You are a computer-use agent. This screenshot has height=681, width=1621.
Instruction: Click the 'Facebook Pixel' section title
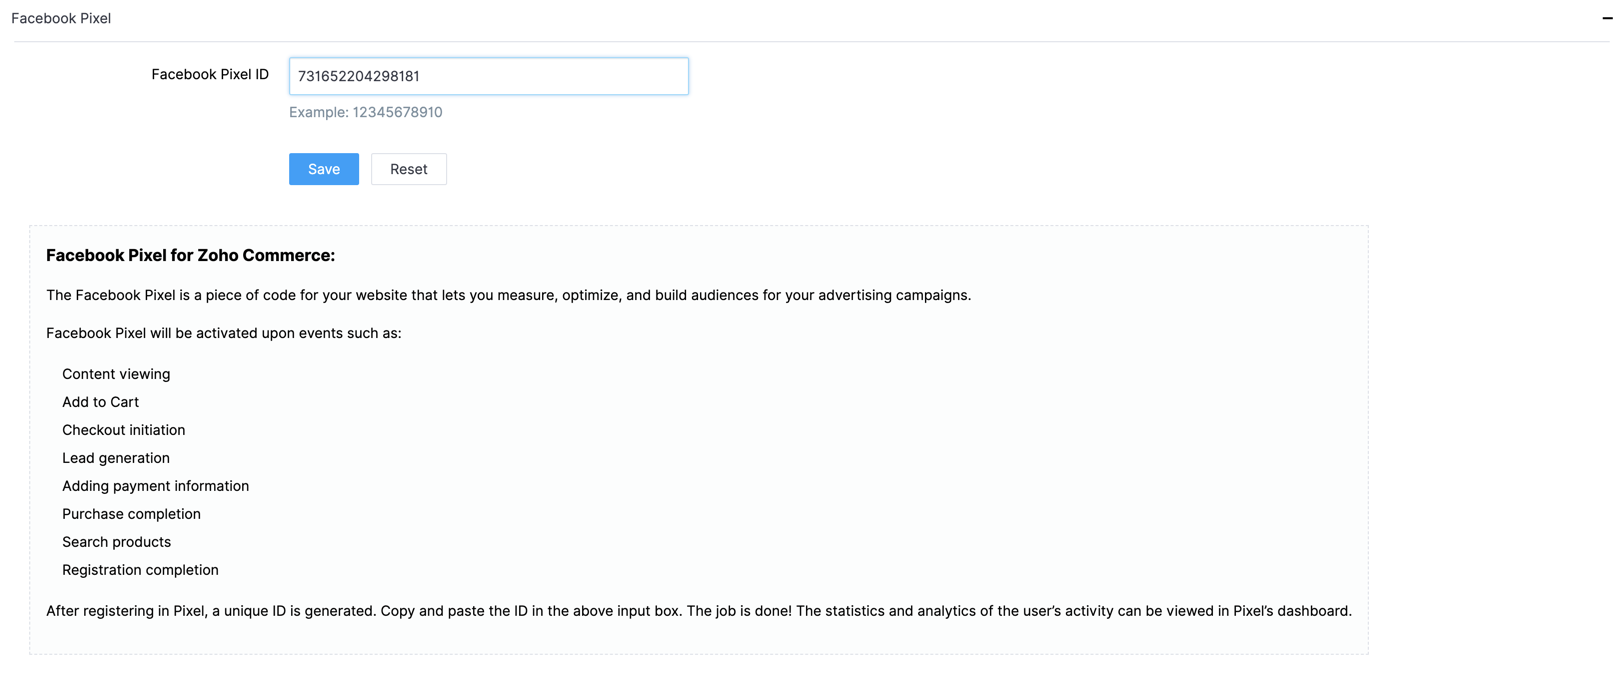(x=61, y=18)
